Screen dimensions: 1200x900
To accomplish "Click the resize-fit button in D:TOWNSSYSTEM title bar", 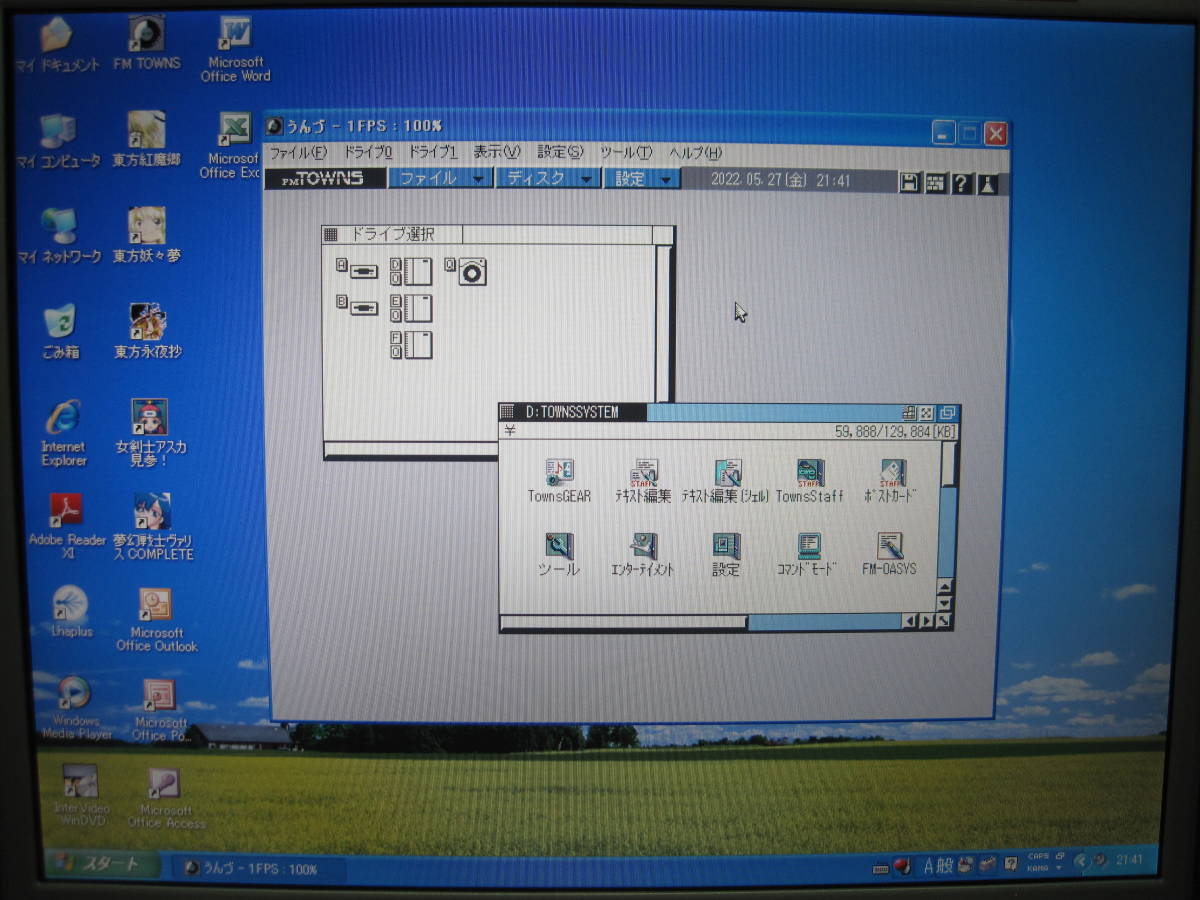I will coord(927,413).
